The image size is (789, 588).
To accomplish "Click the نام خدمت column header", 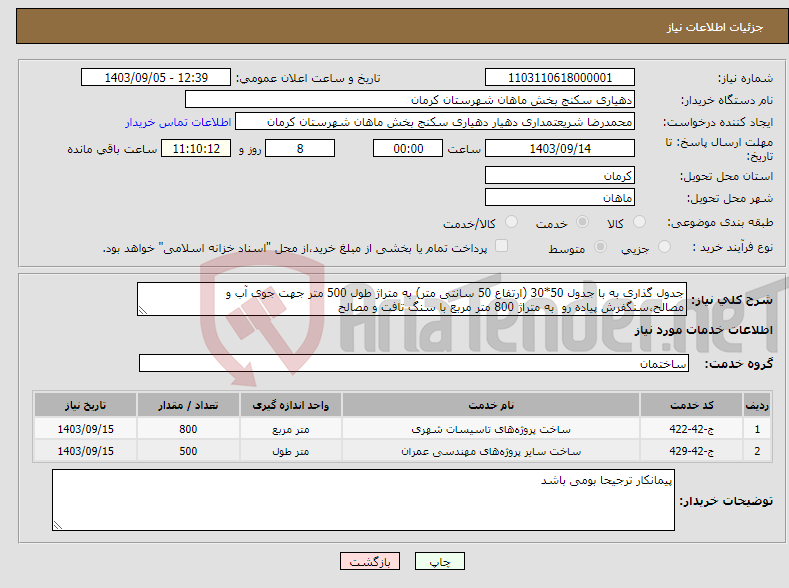I will (491, 405).
